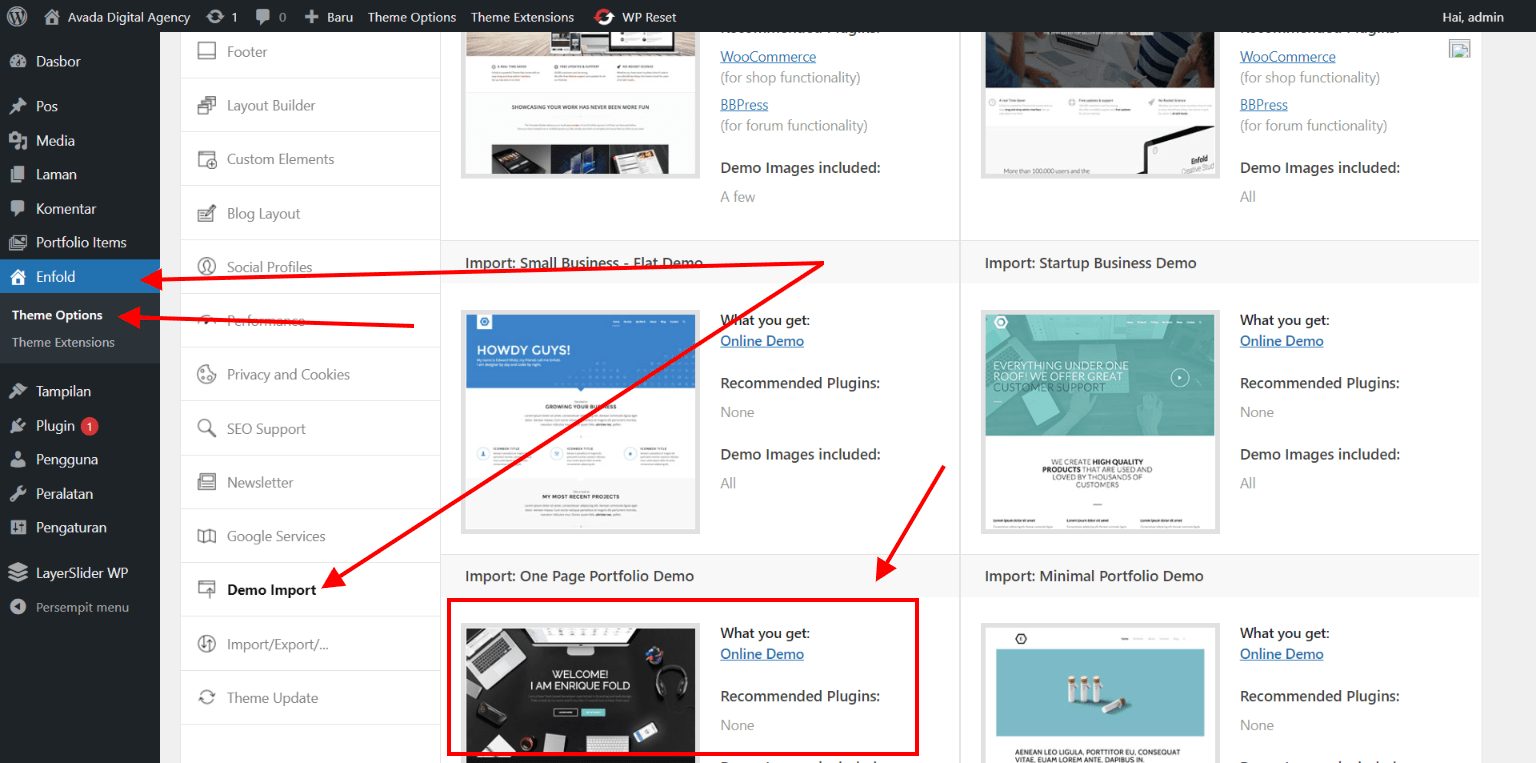1536x763 pixels.
Task: Click the Small Business Flat demo thumbnail
Action: (x=580, y=421)
